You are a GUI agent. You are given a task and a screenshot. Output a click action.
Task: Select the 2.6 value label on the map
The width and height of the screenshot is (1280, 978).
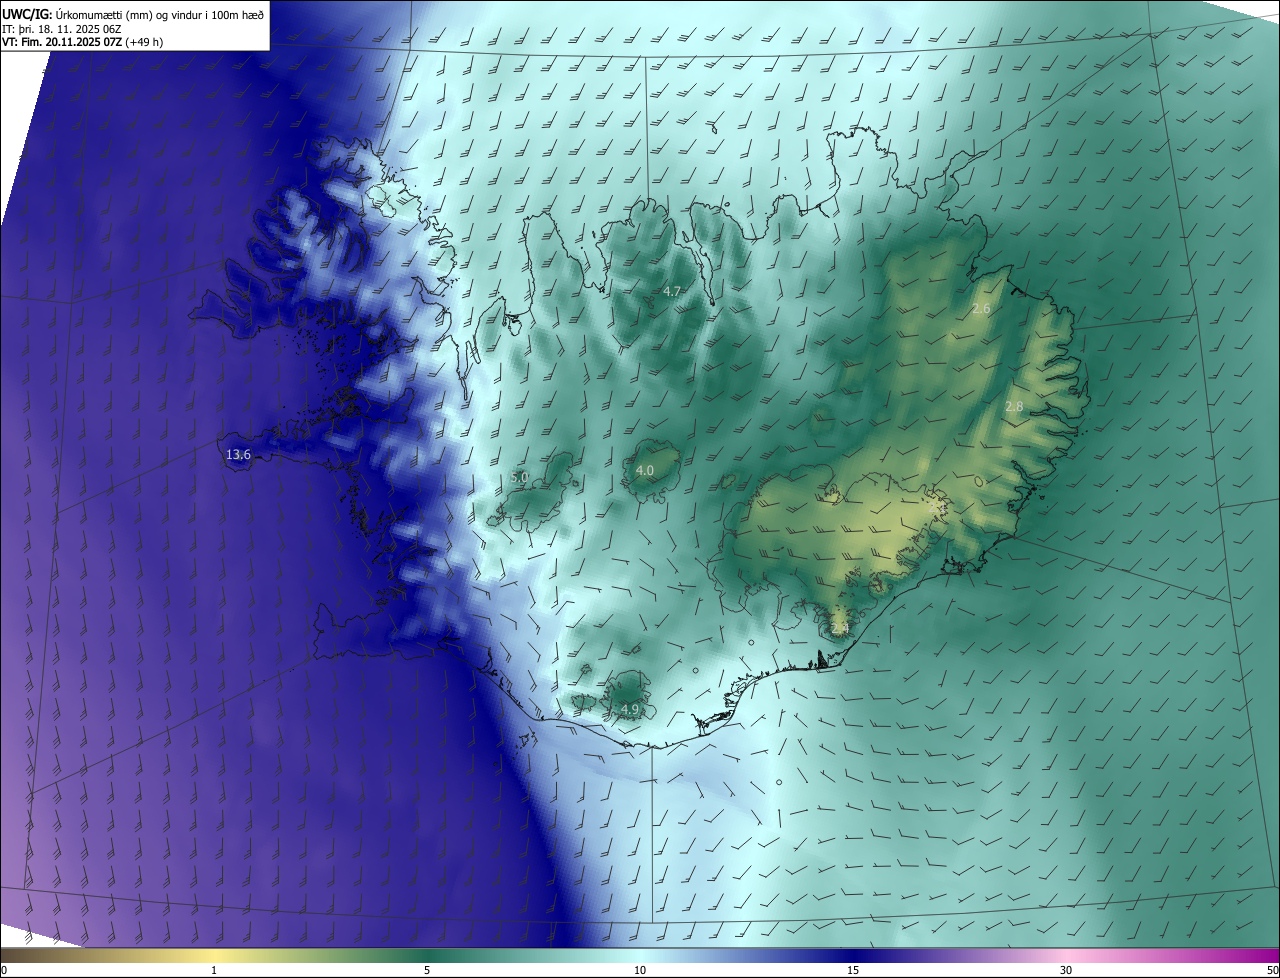point(981,309)
